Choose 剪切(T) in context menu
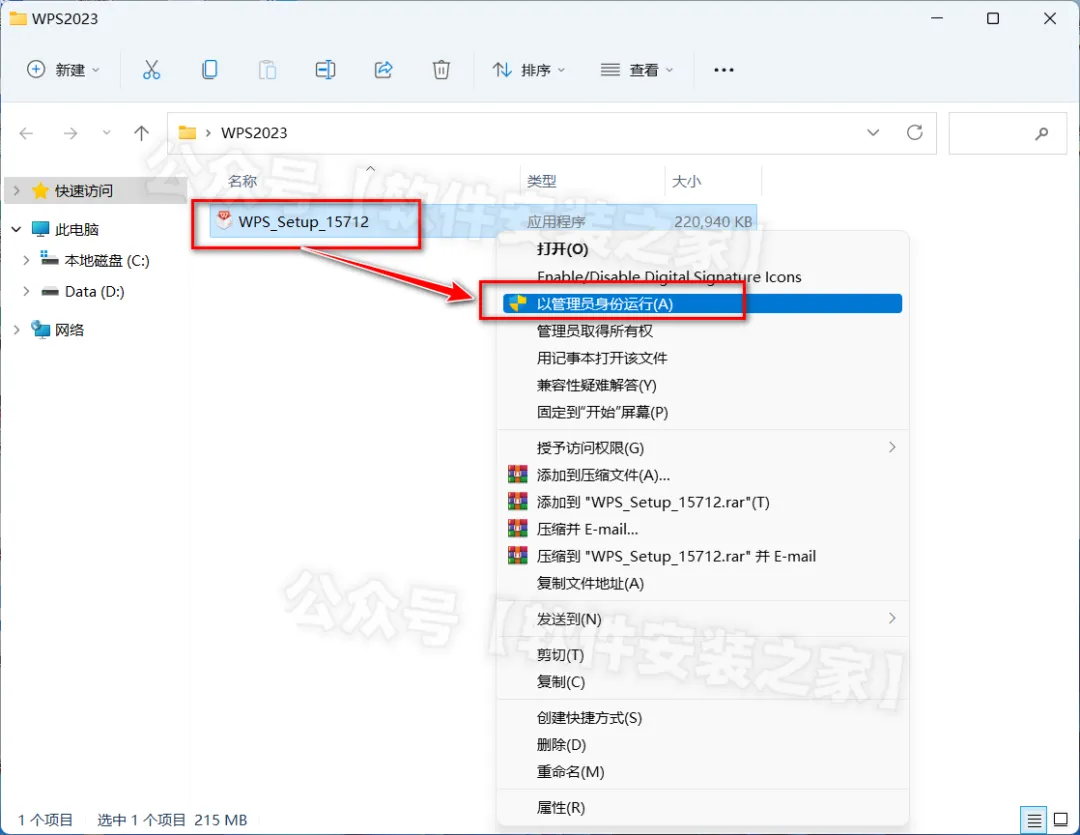1080x835 pixels. 703,654
